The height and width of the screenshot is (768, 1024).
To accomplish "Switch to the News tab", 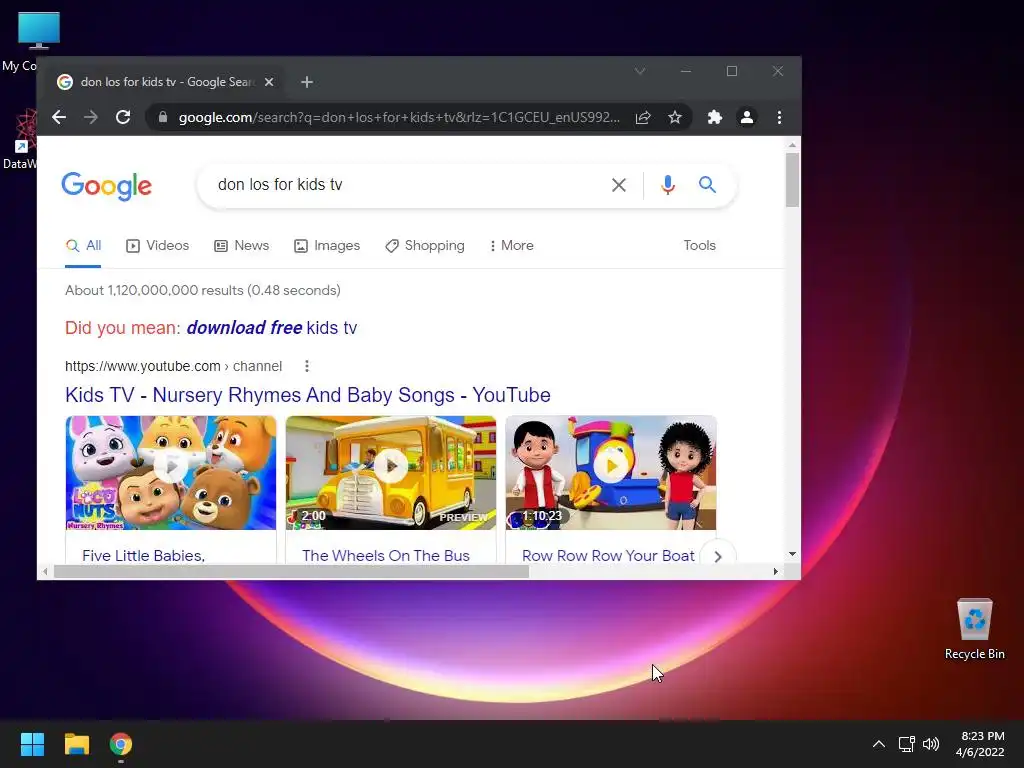I will point(242,246).
